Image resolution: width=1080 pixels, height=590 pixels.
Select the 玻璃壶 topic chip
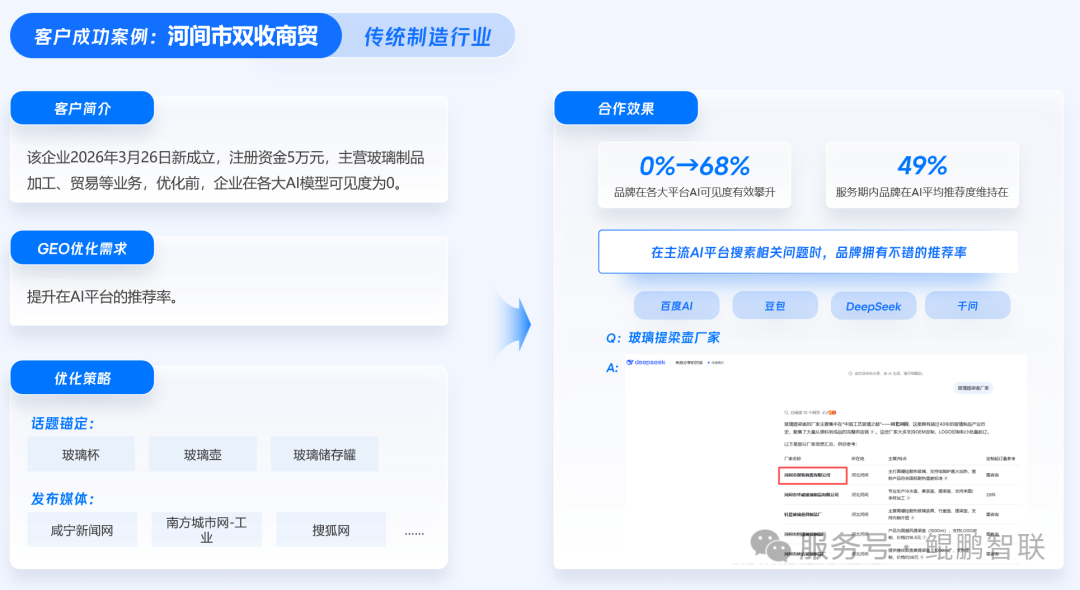click(x=202, y=454)
